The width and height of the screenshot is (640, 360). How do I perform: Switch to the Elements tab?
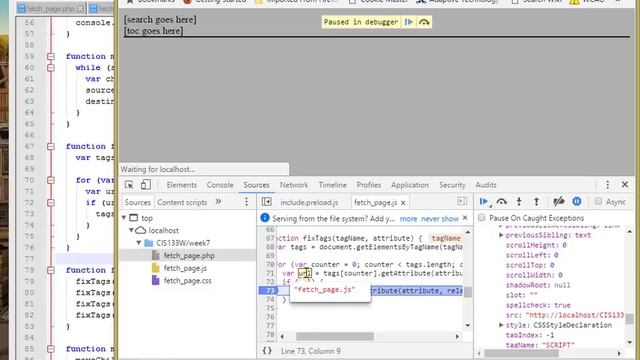[182, 185]
